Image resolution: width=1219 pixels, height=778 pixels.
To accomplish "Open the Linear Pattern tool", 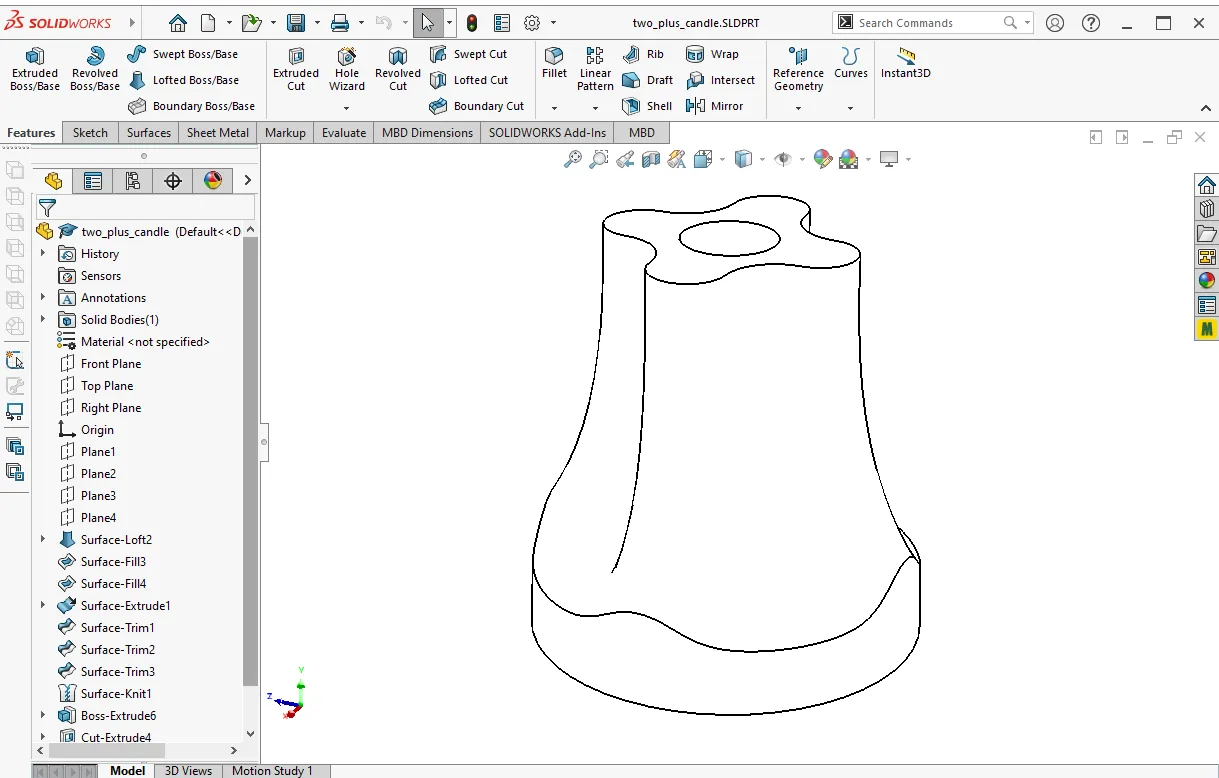I will click(x=594, y=68).
